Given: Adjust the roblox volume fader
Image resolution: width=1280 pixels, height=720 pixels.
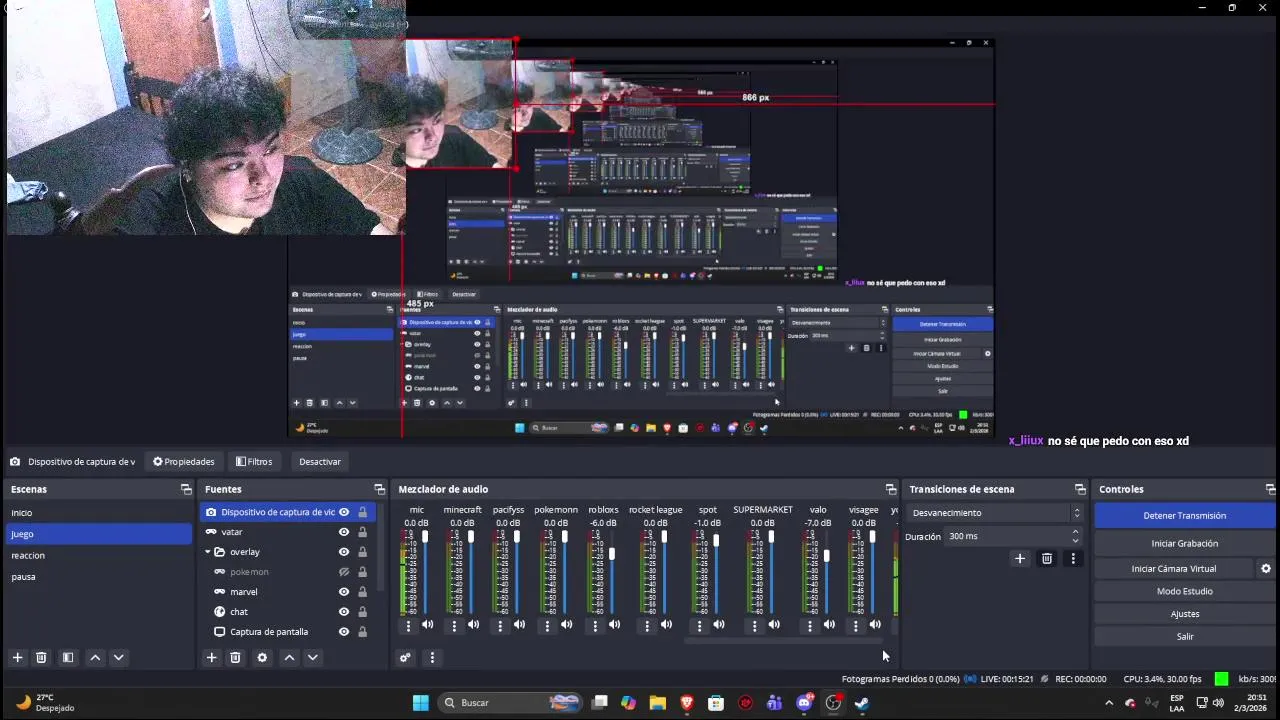Looking at the screenshot, I should [x=612, y=553].
